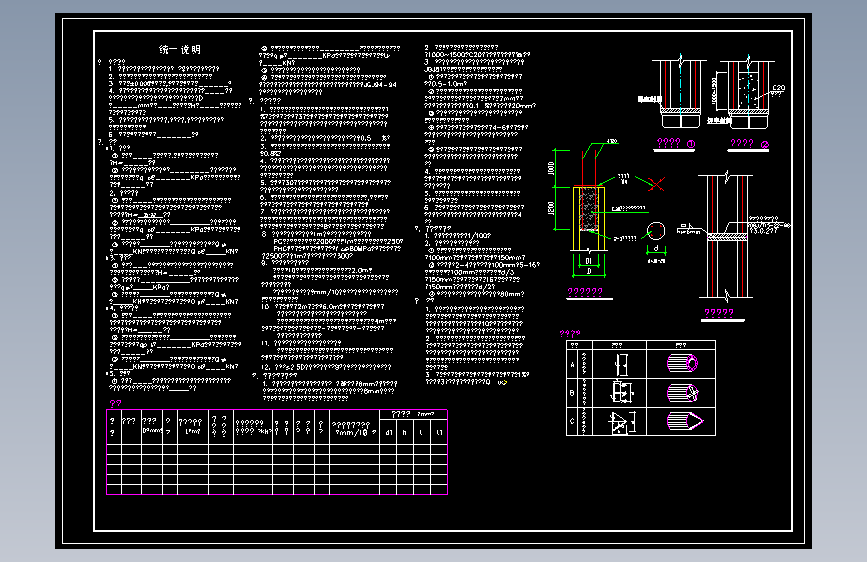This screenshot has height=562, width=867.
Task: Select the mm/10 column header cell
Action: (354, 429)
